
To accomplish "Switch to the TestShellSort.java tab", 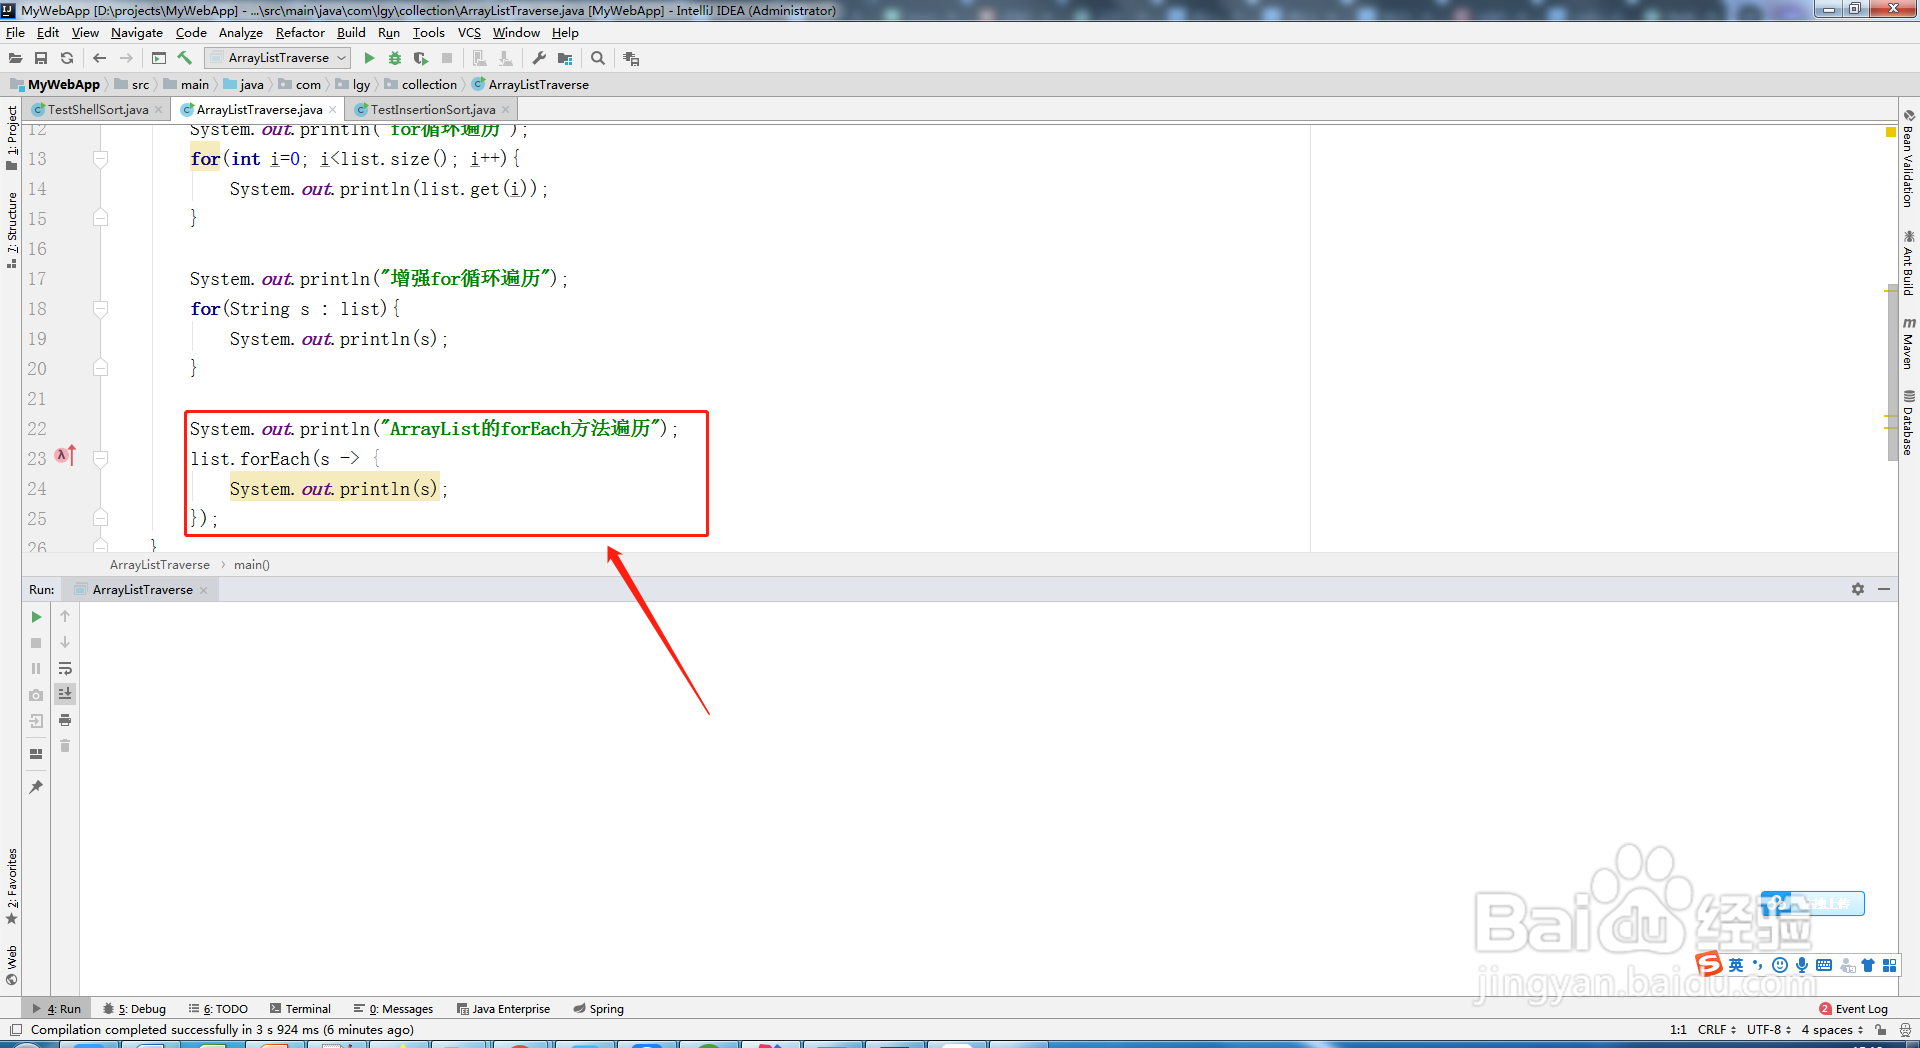I will coord(98,110).
